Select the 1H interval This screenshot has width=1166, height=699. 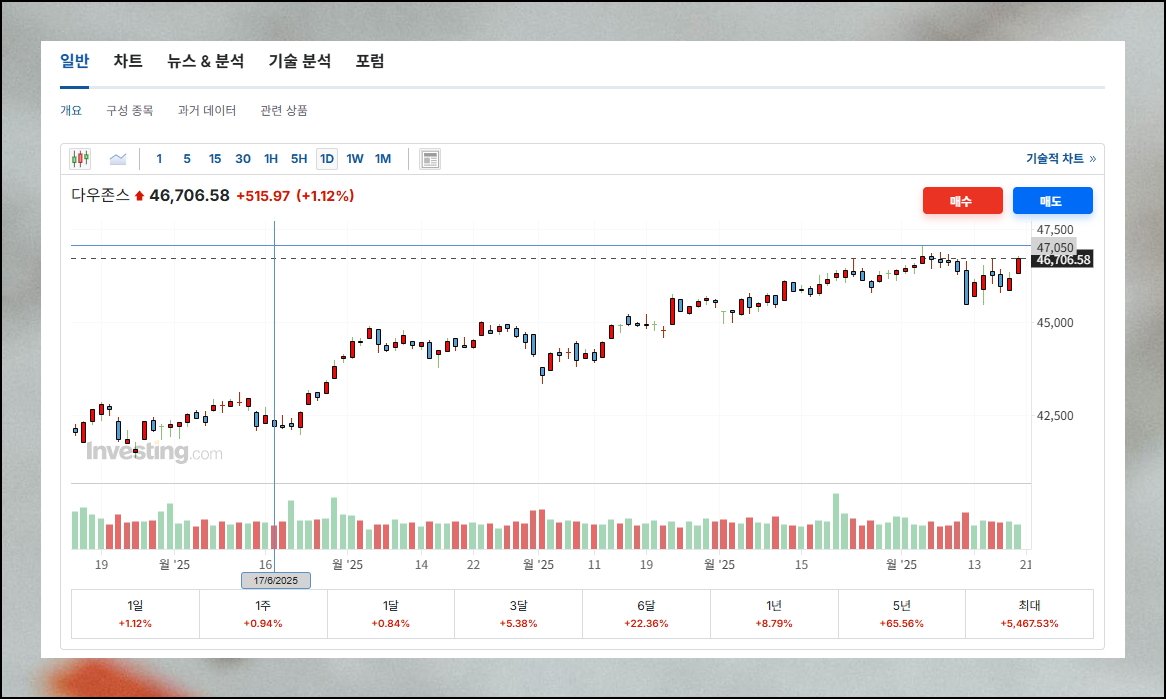click(x=271, y=158)
